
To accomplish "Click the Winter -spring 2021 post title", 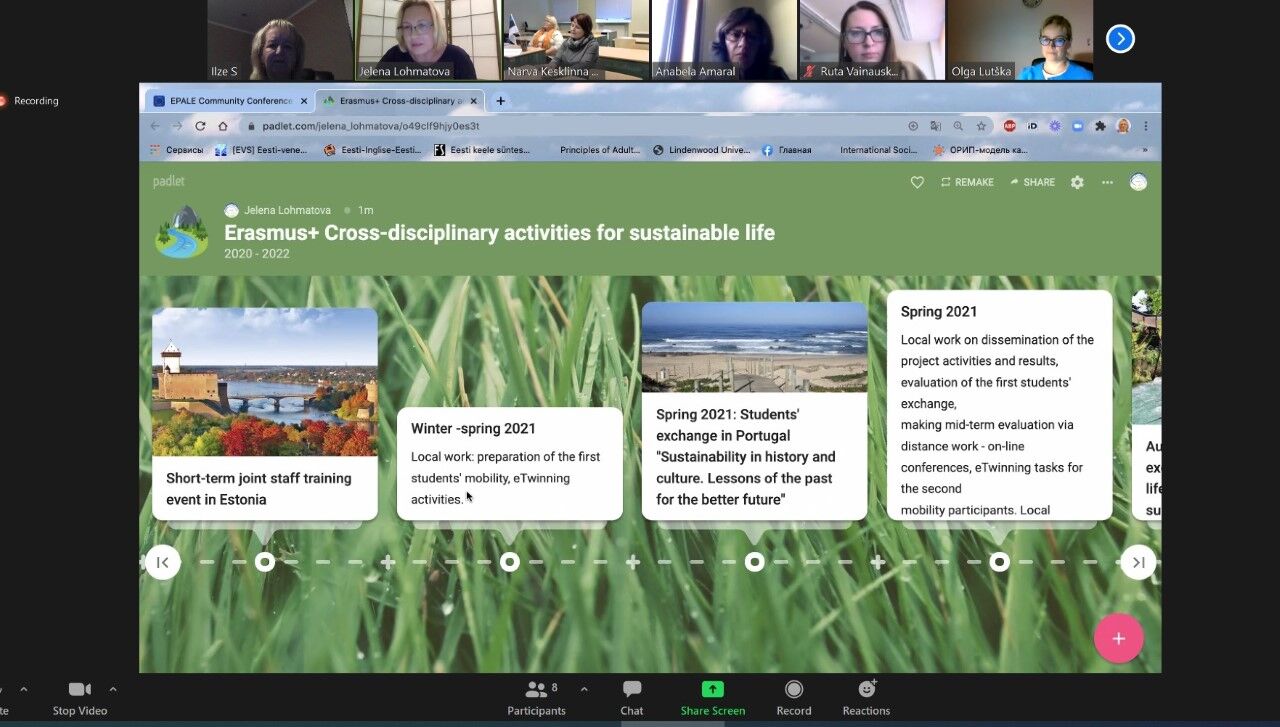I will pos(474,428).
